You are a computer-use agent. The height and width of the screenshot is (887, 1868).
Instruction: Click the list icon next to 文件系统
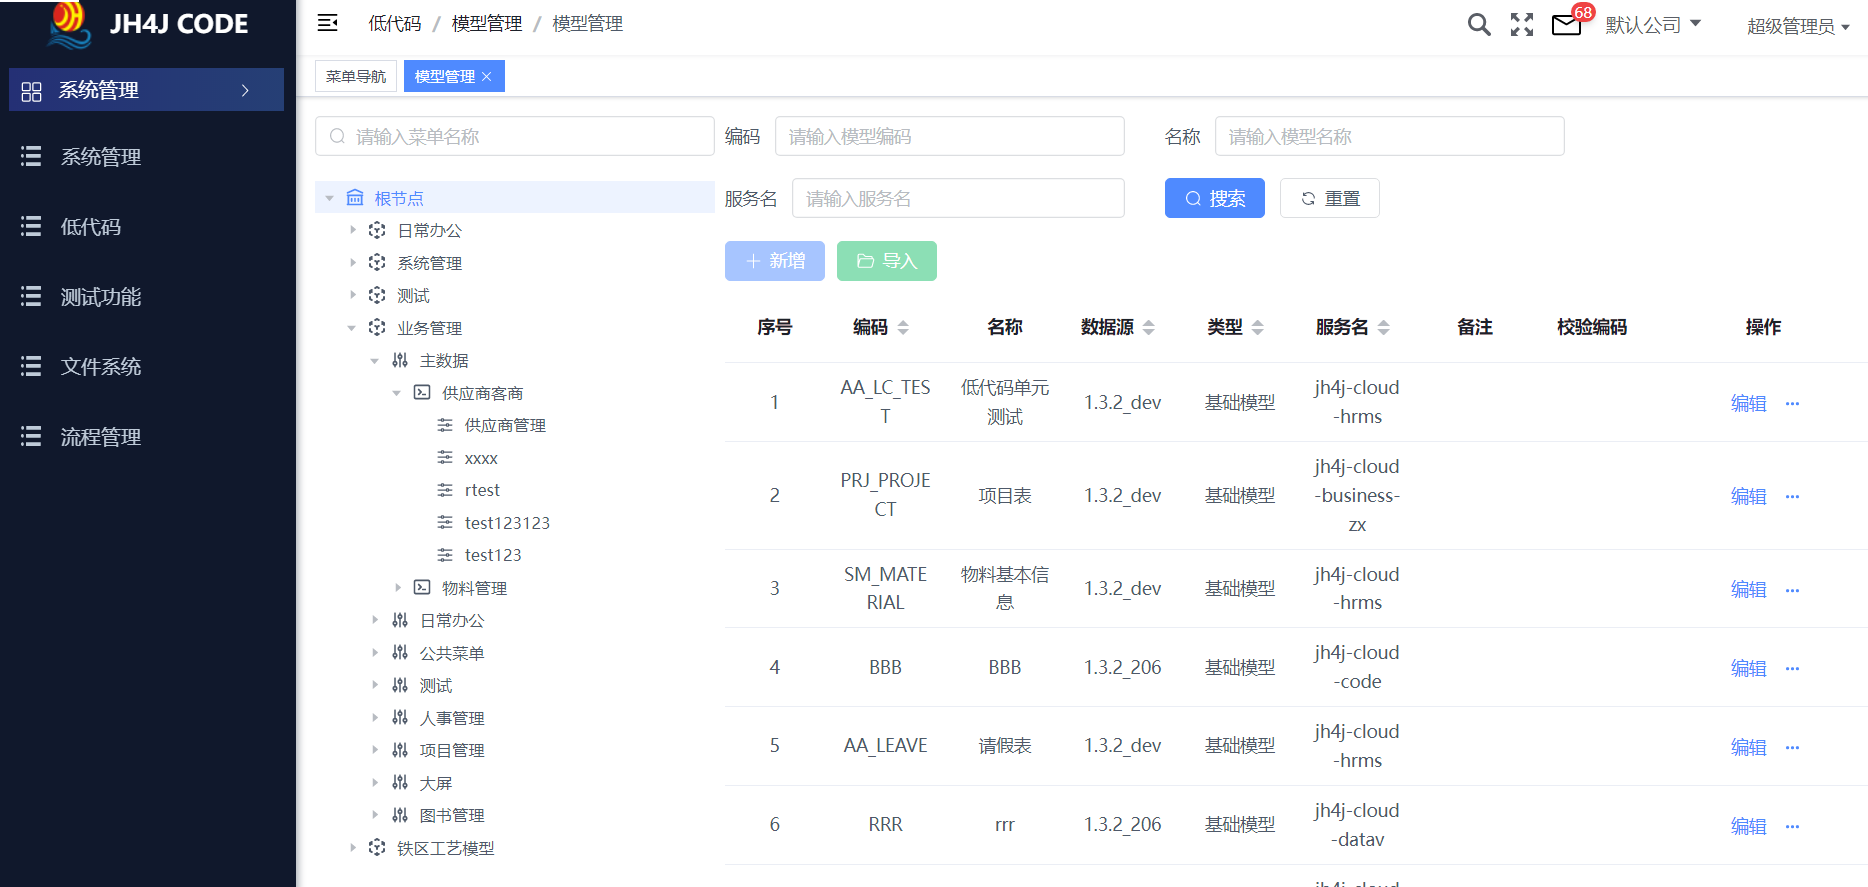click(31, 367)
